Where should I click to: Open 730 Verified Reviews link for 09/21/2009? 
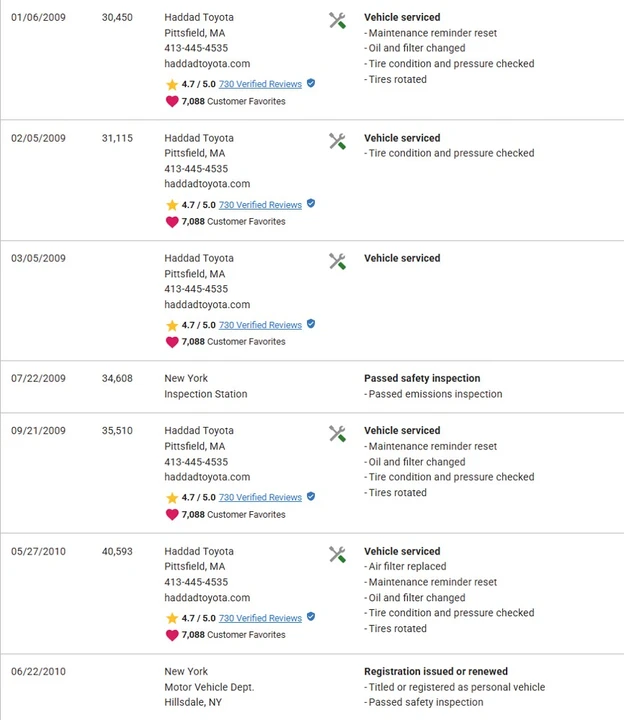tap(260, 497)
